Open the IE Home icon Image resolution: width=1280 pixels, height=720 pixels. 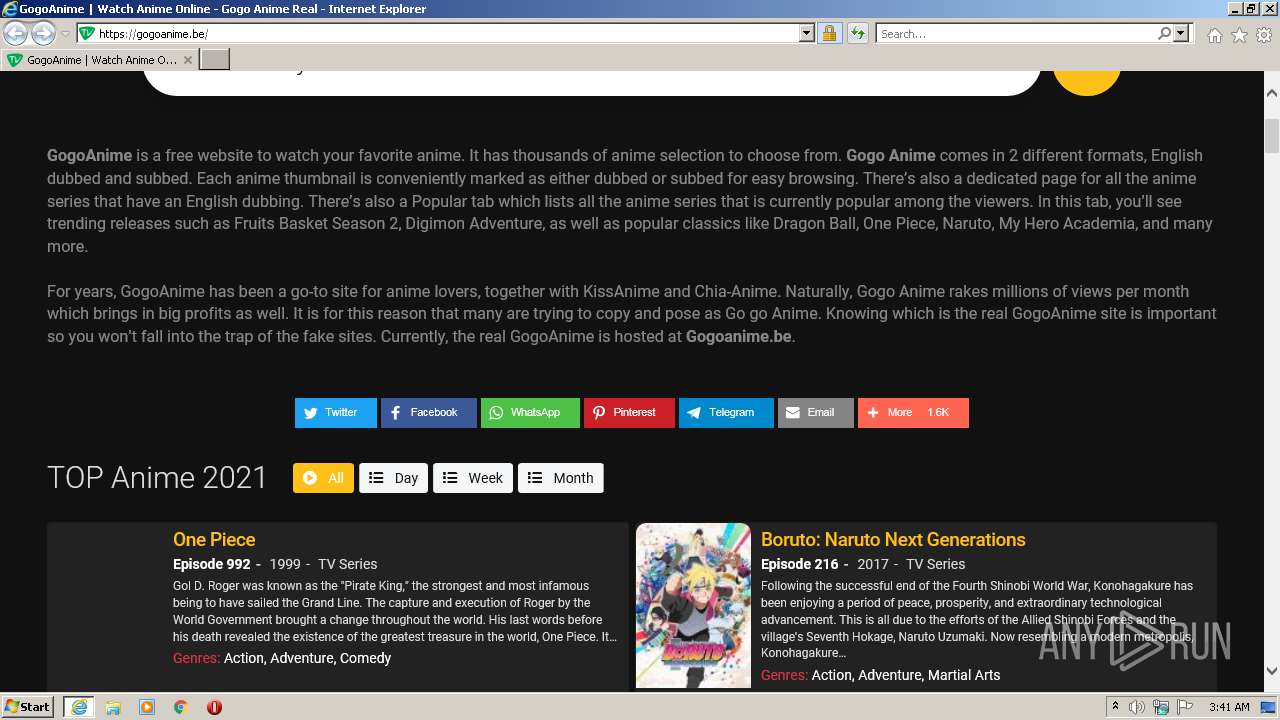(1214, 35)
